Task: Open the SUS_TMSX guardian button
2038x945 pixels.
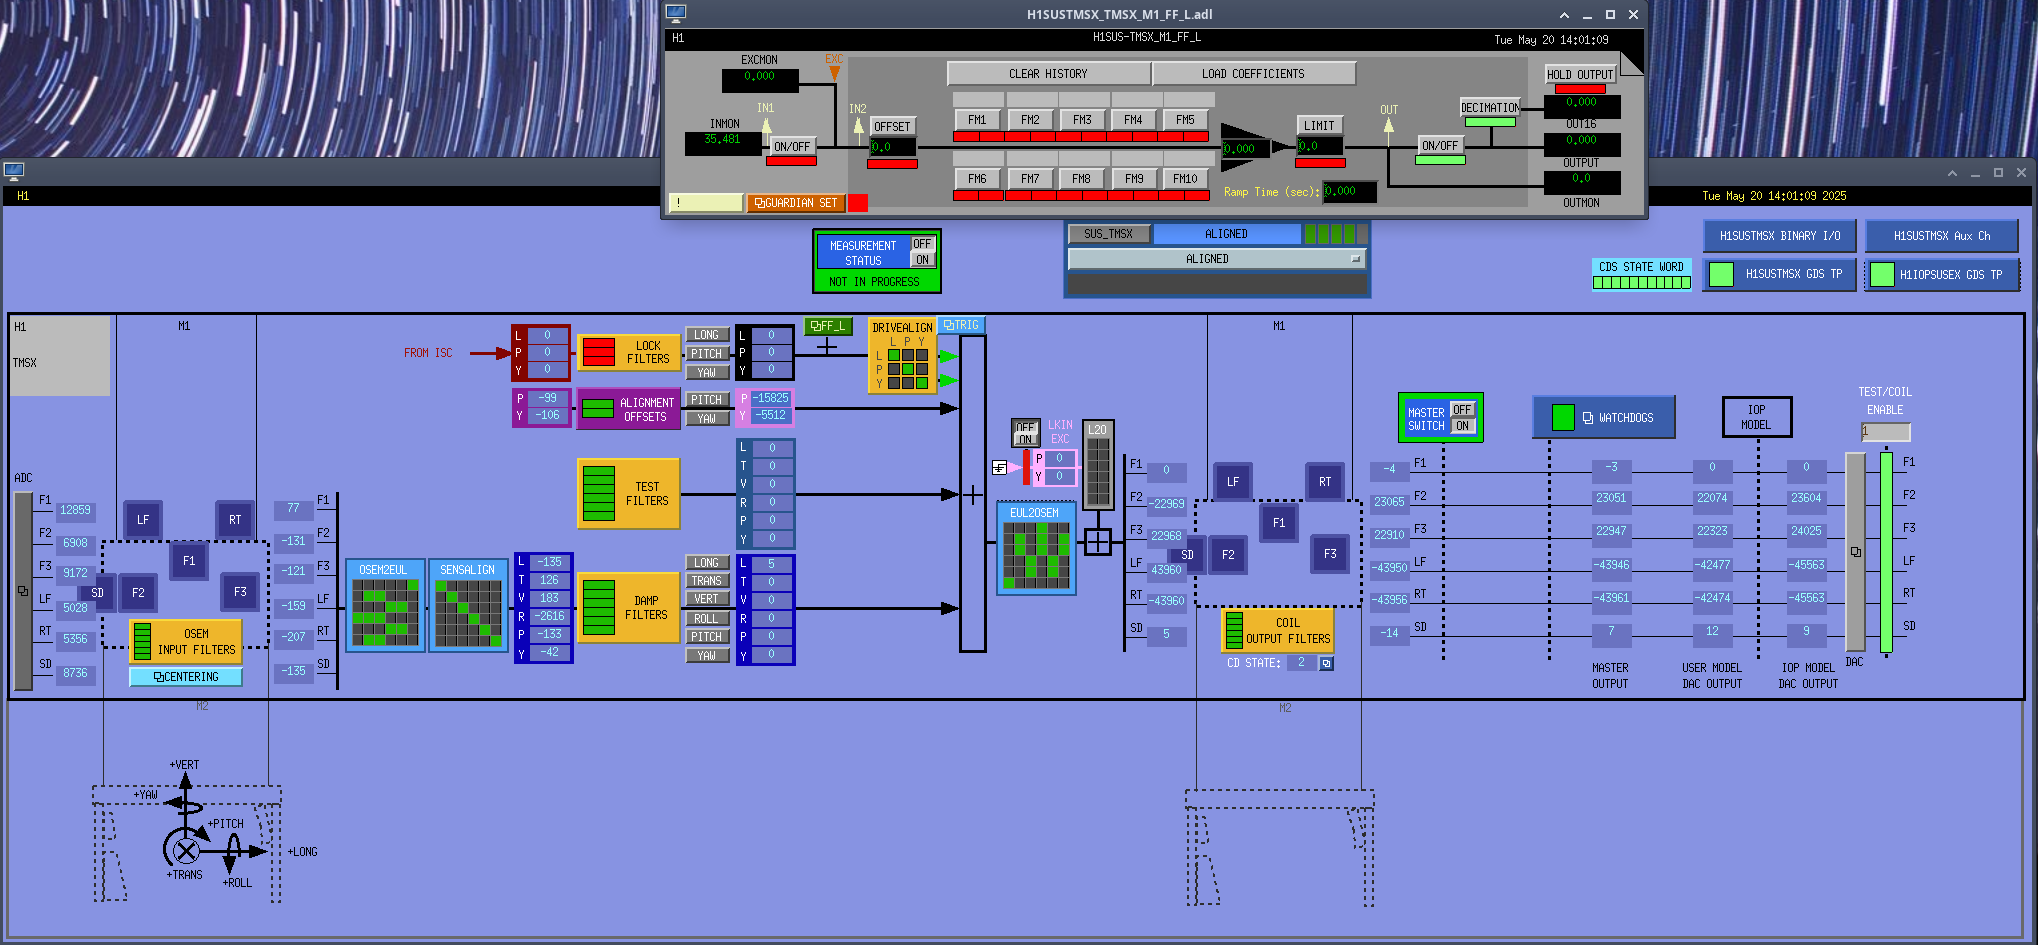Action: (1109, 234)
